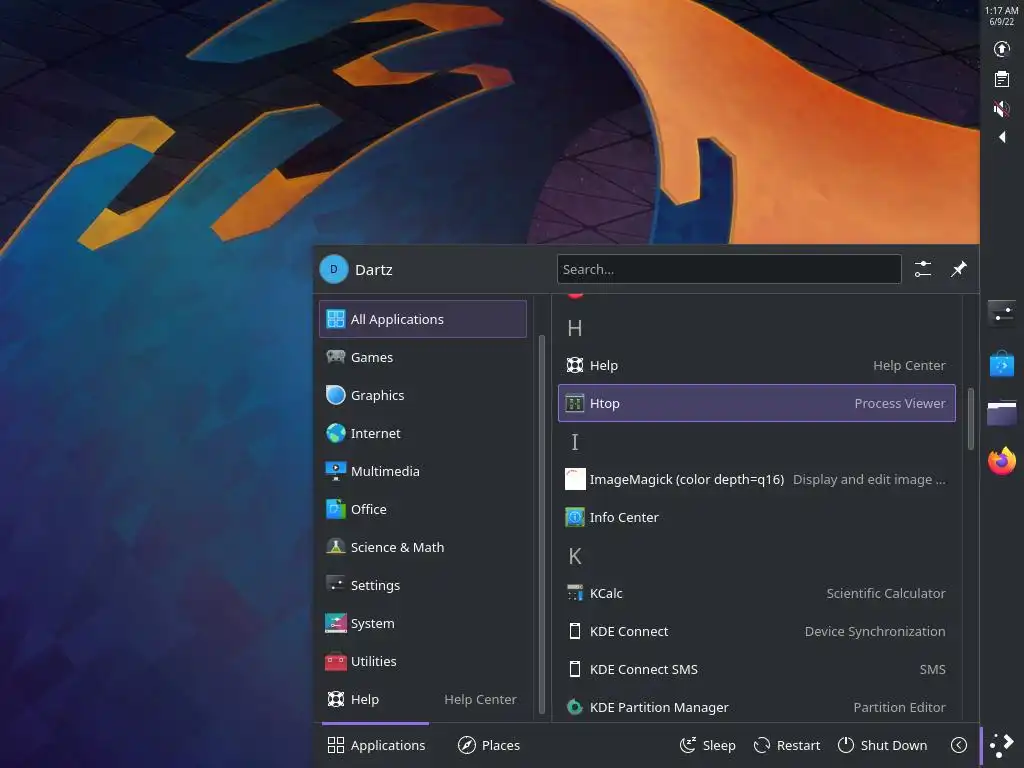Switch to the Places tab

488,745
